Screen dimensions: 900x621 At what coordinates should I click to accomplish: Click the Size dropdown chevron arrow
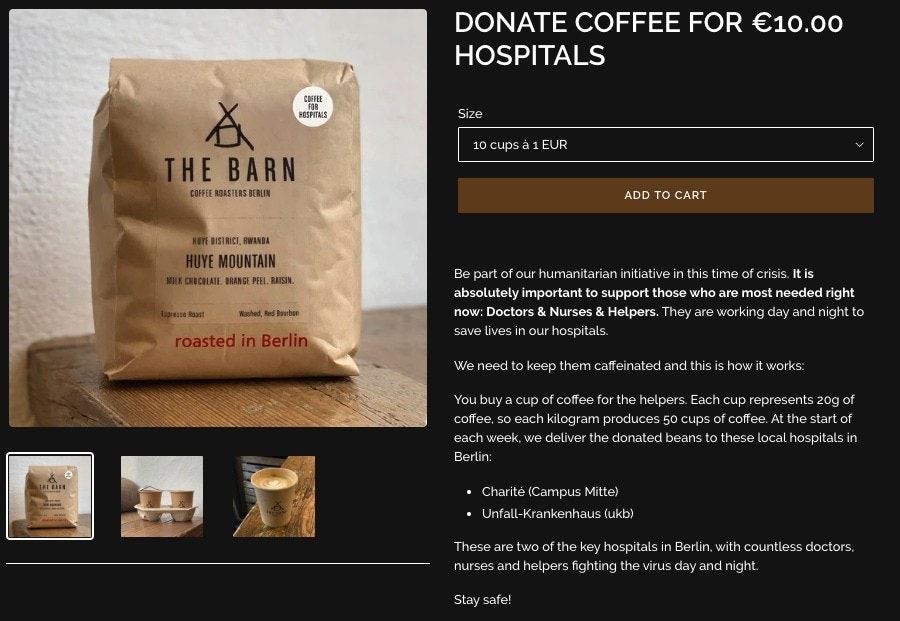(x=859, y=145)
